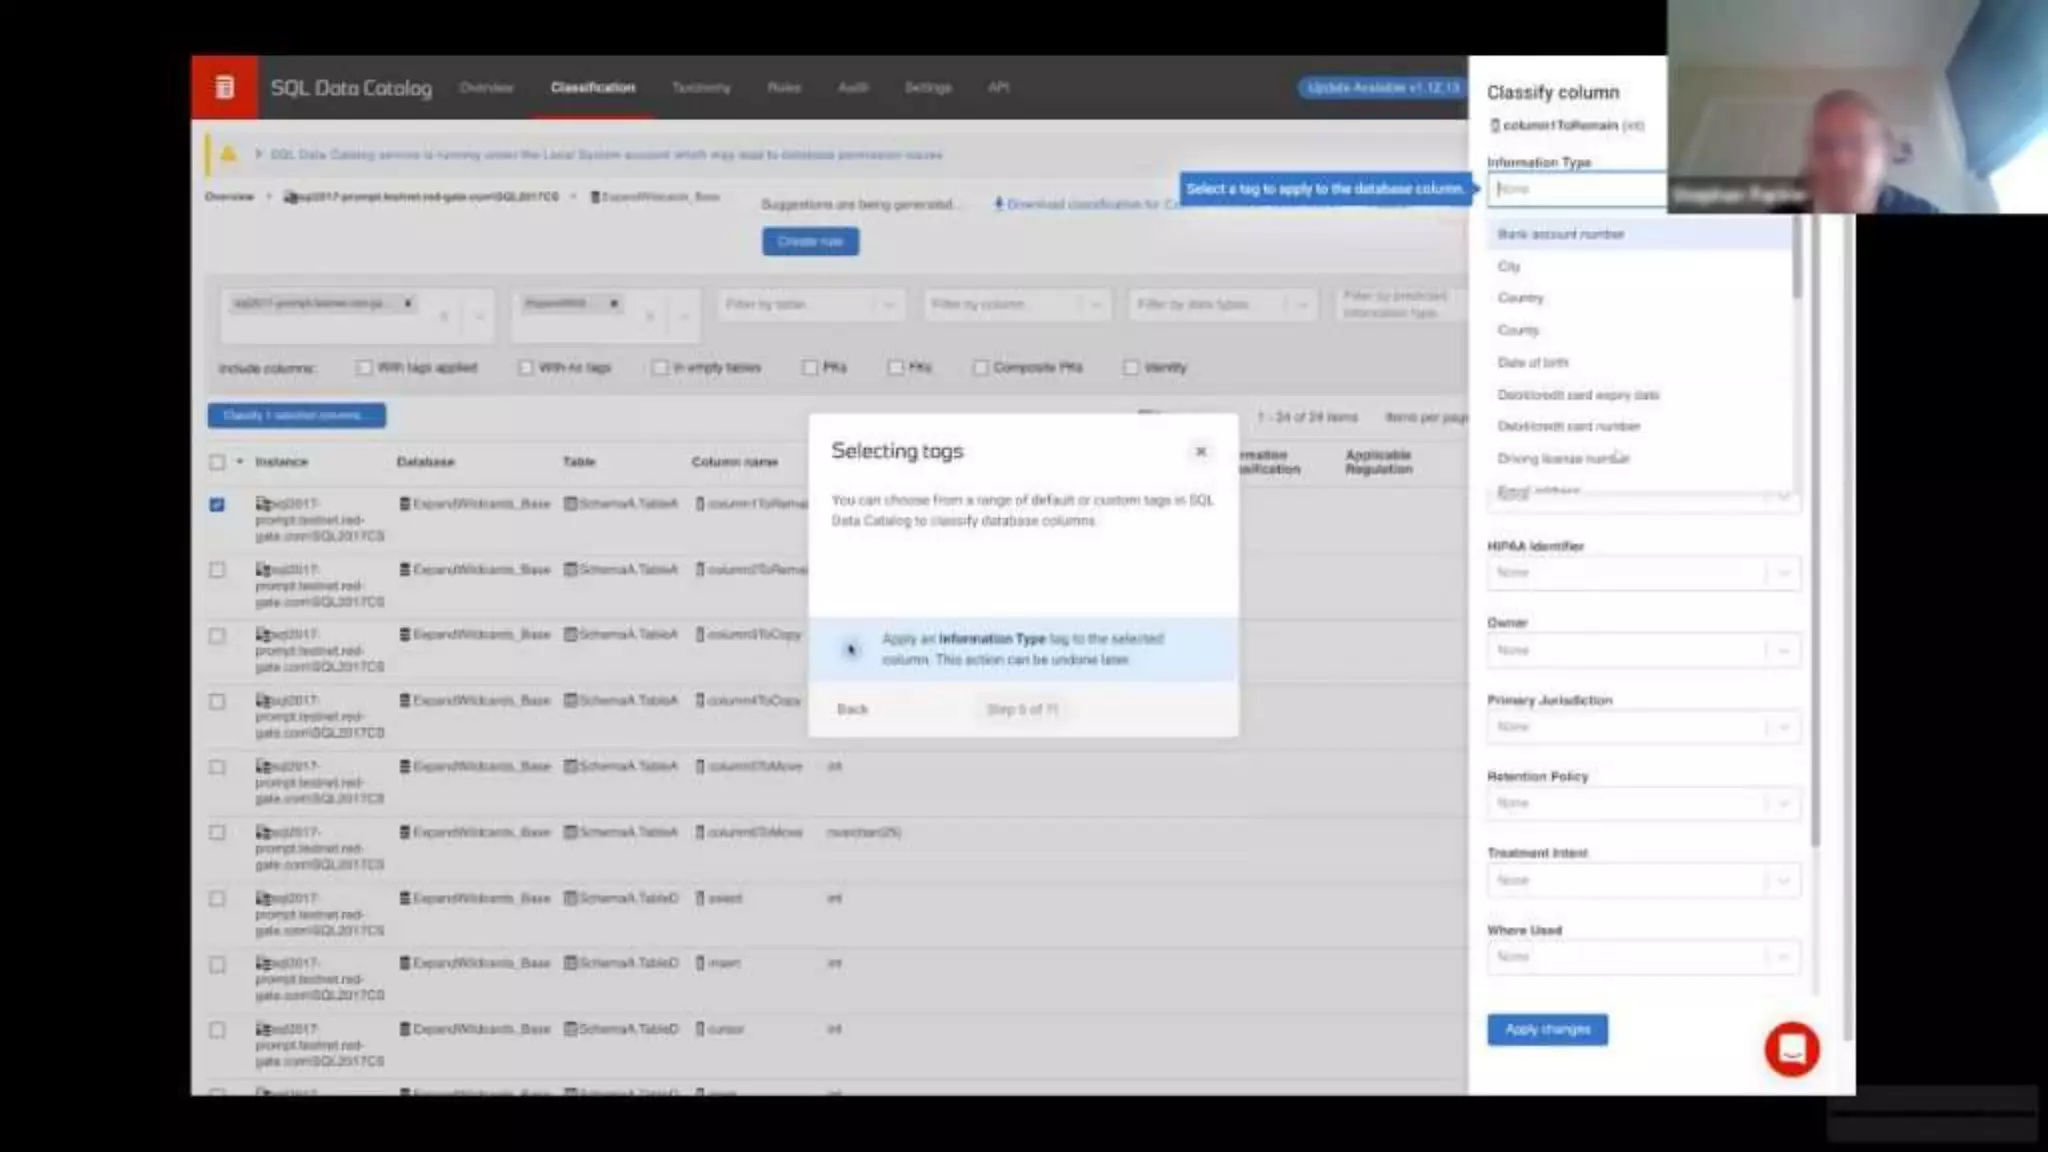This screenshot has width=2048, height=1152.
Task: Click the download icon beside Download classification
Action: [998, 204]
